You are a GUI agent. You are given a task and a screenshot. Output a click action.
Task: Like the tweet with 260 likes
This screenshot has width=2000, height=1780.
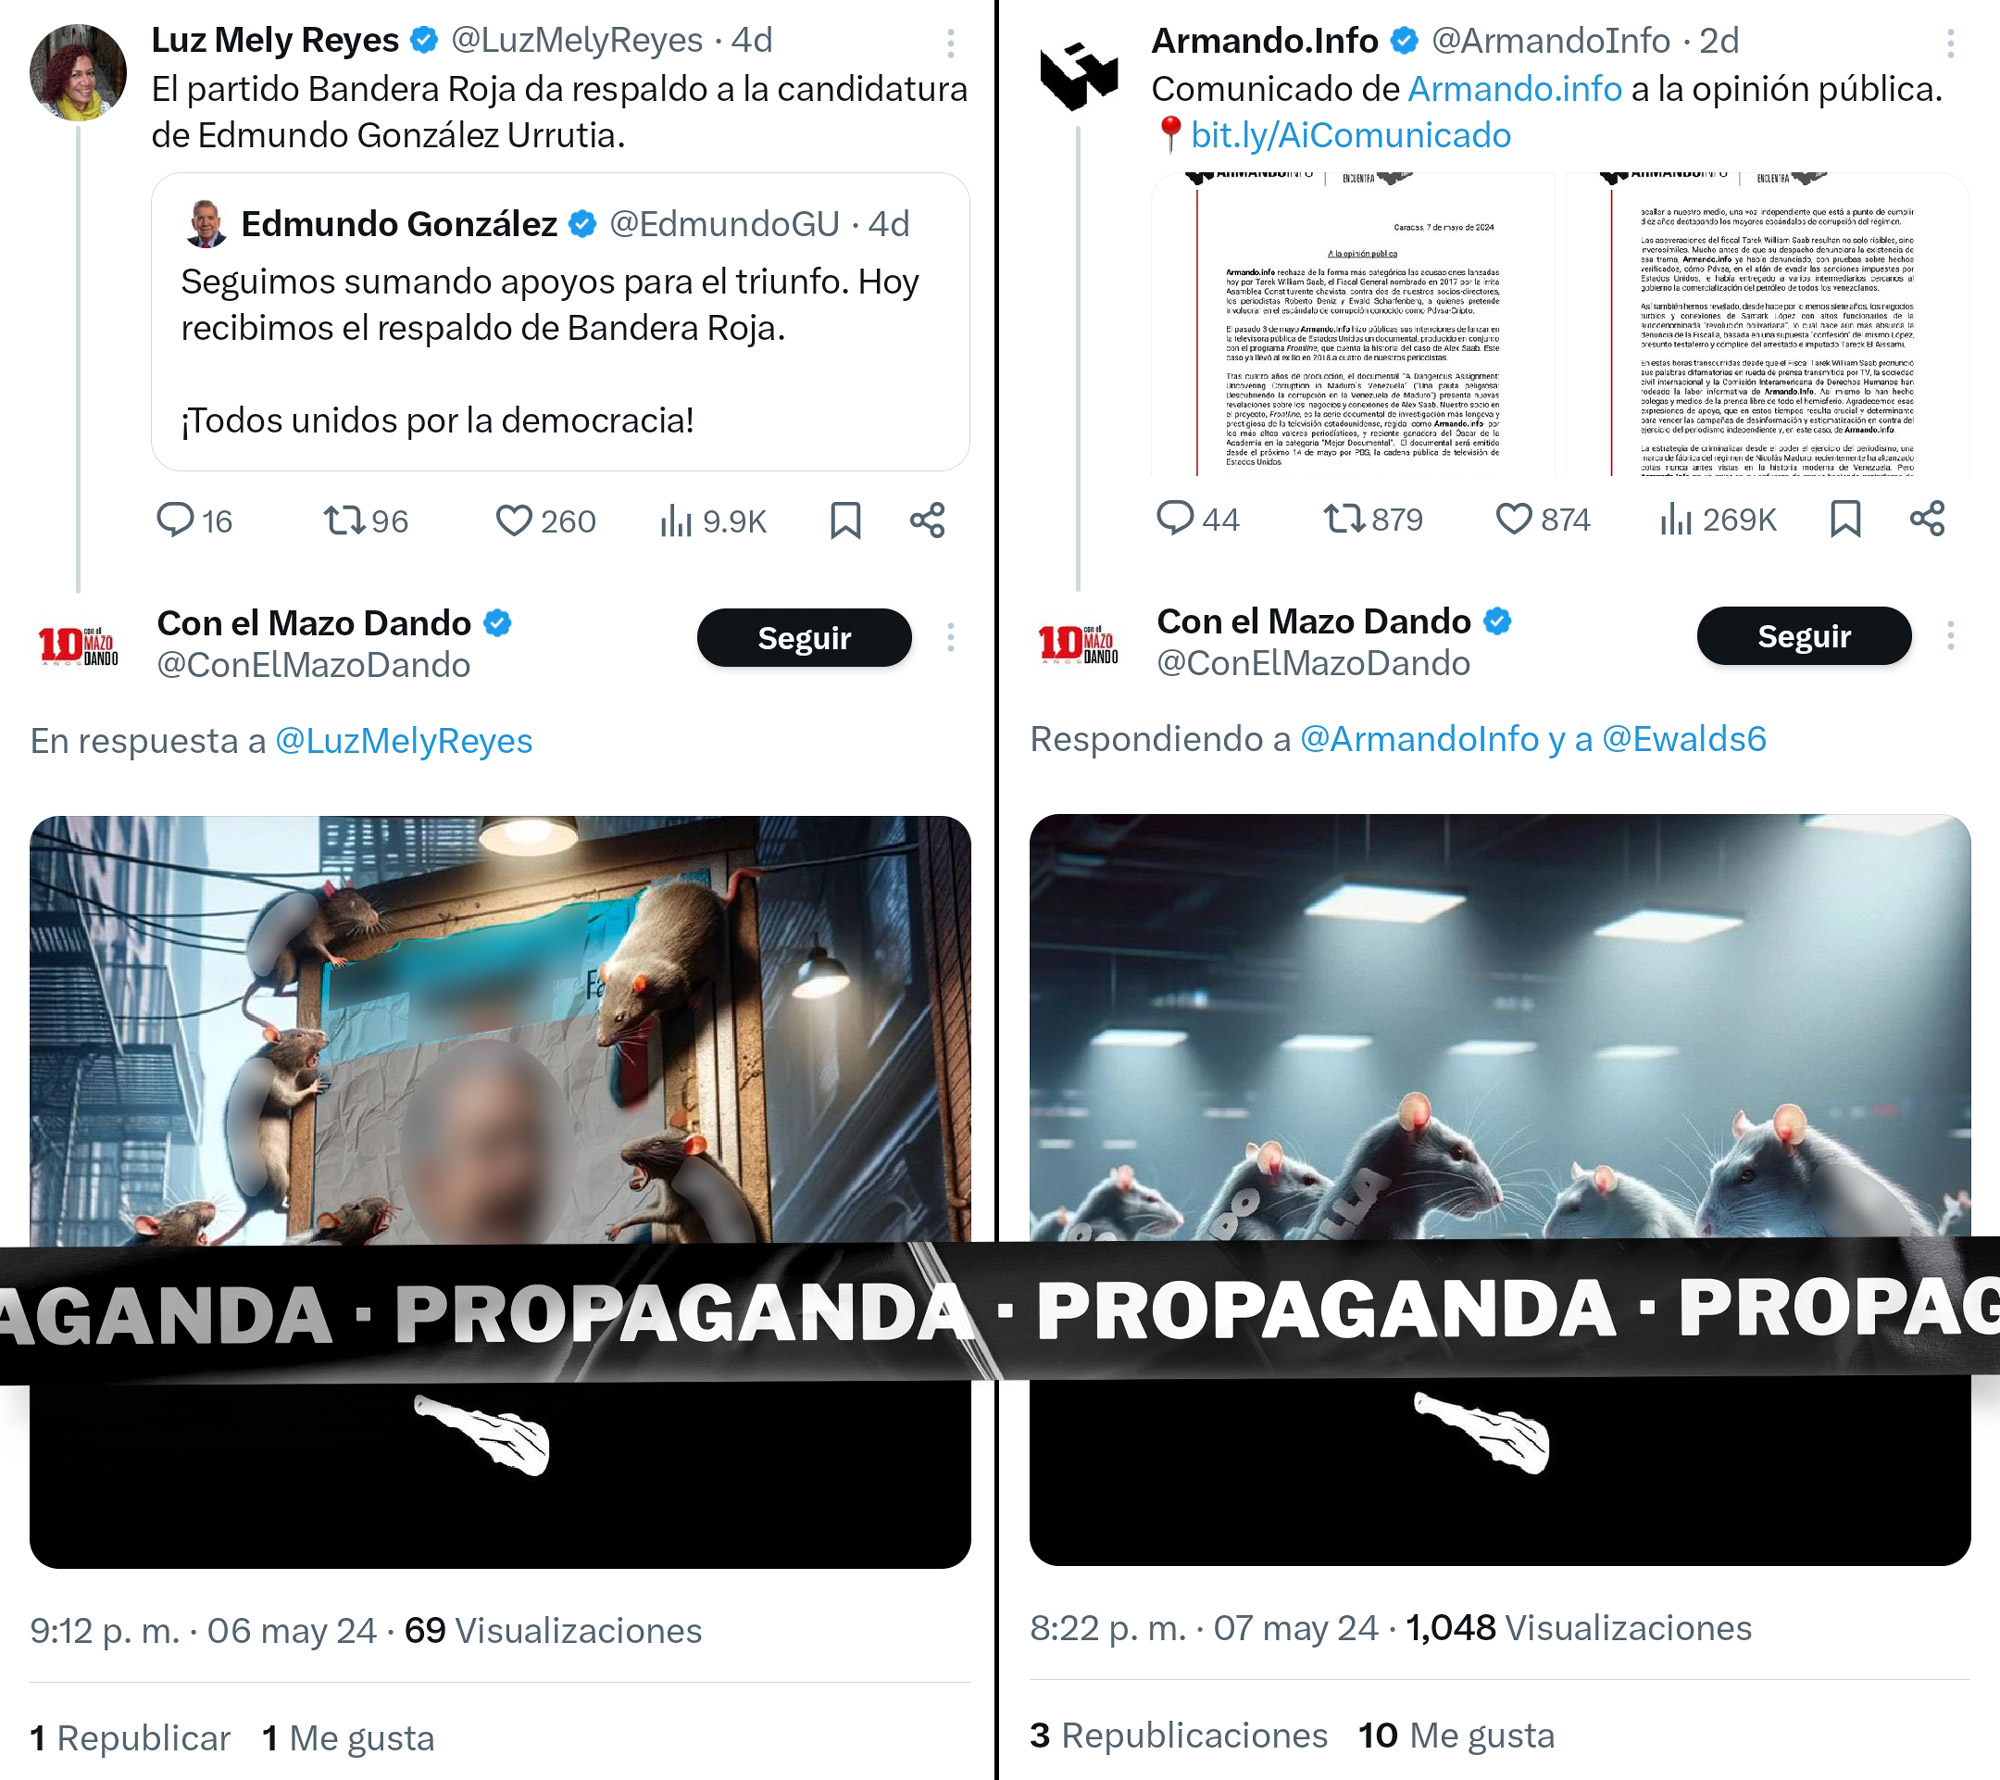[x=514, y=520]
